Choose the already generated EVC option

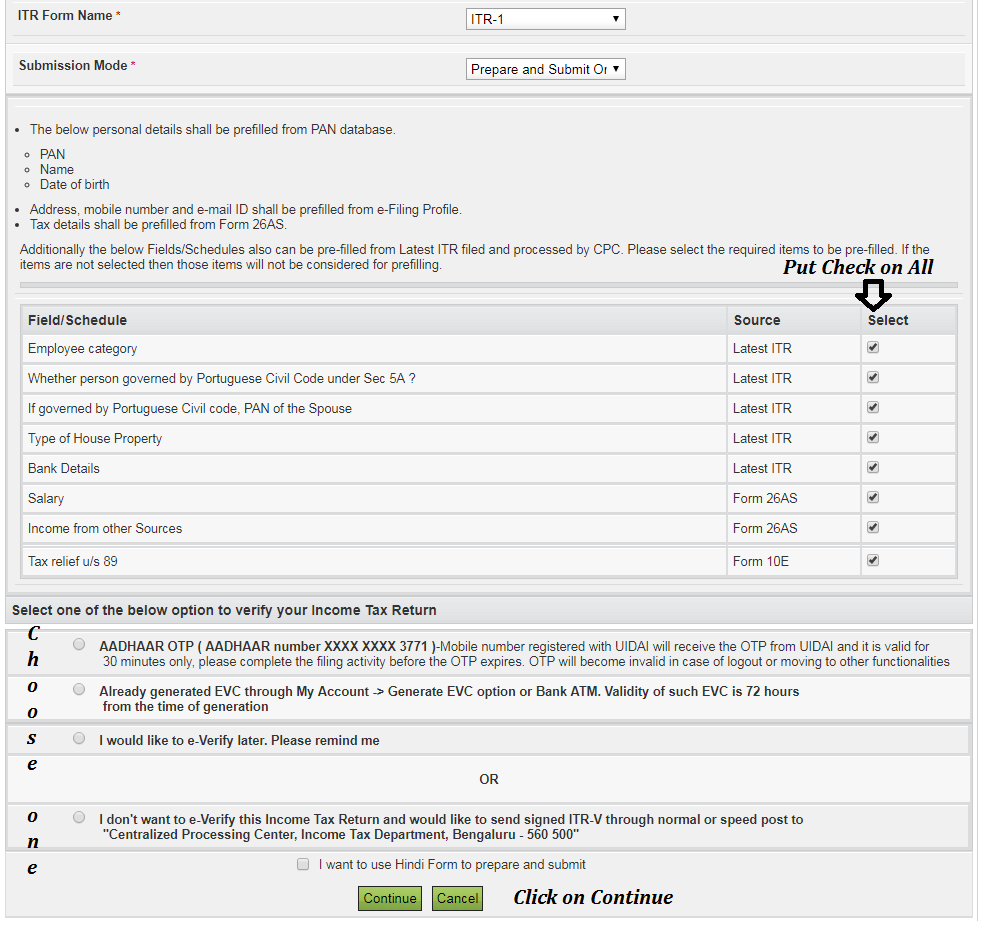click(79, 689)
